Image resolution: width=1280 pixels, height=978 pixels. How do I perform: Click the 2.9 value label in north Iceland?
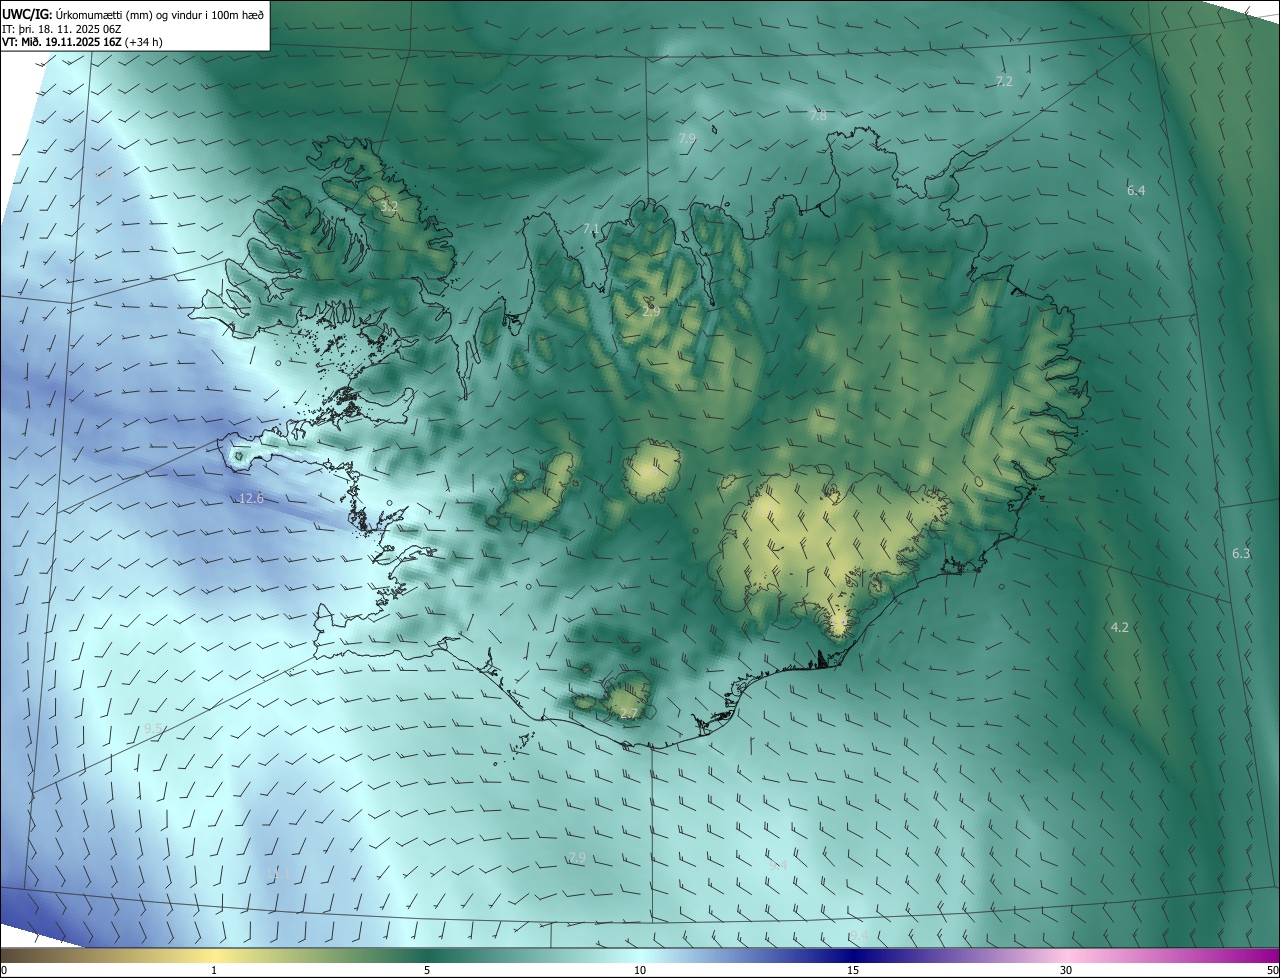click(x=651, y=312)
